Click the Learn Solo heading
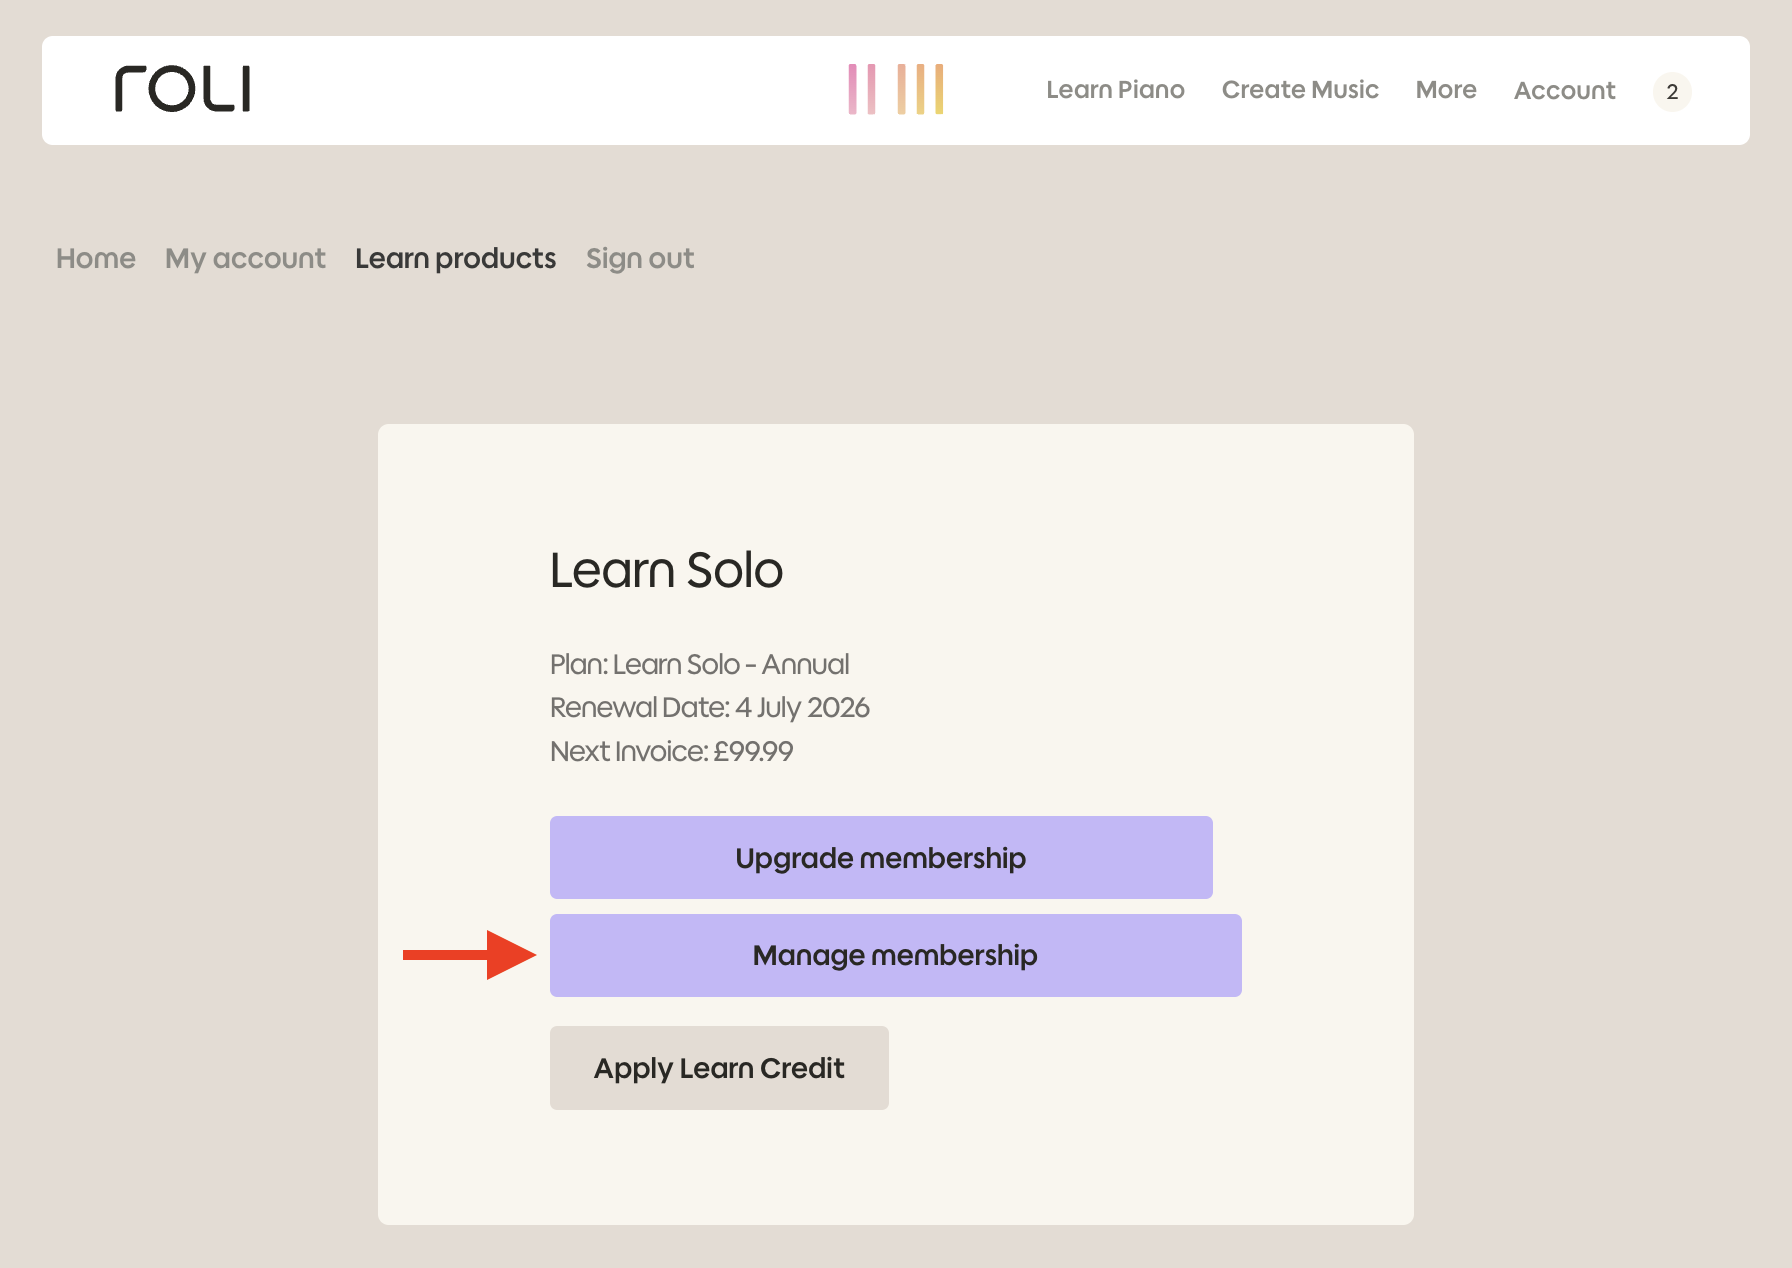The height and width of the screenshot is (1268, 1792). point(666,570)
